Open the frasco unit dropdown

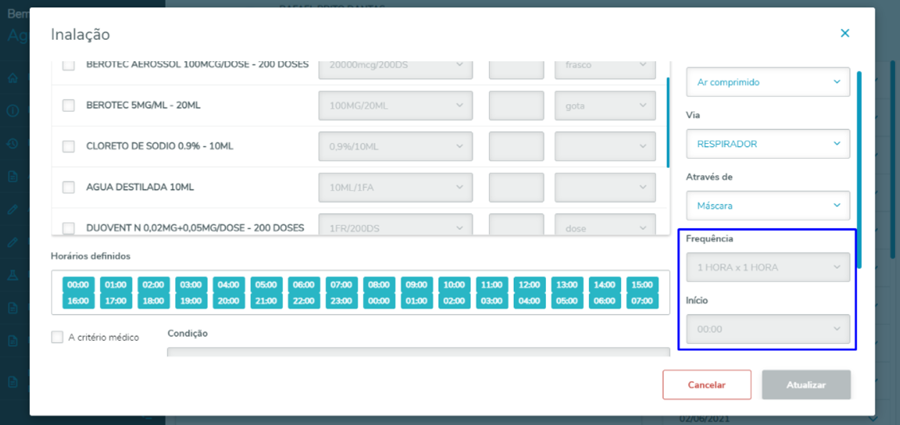click(x=605, y=70)
